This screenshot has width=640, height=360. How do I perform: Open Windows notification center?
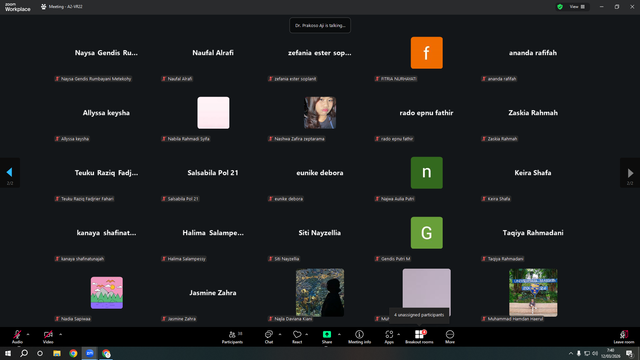[x=629, y=353]
